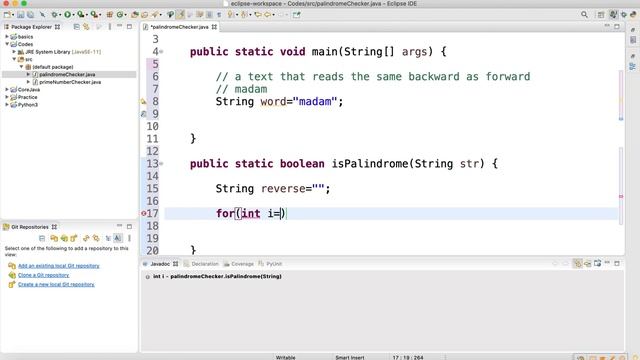Click the Save icon in the toolbar
This screenshot has width=640, height=360.
click(20, 15)
